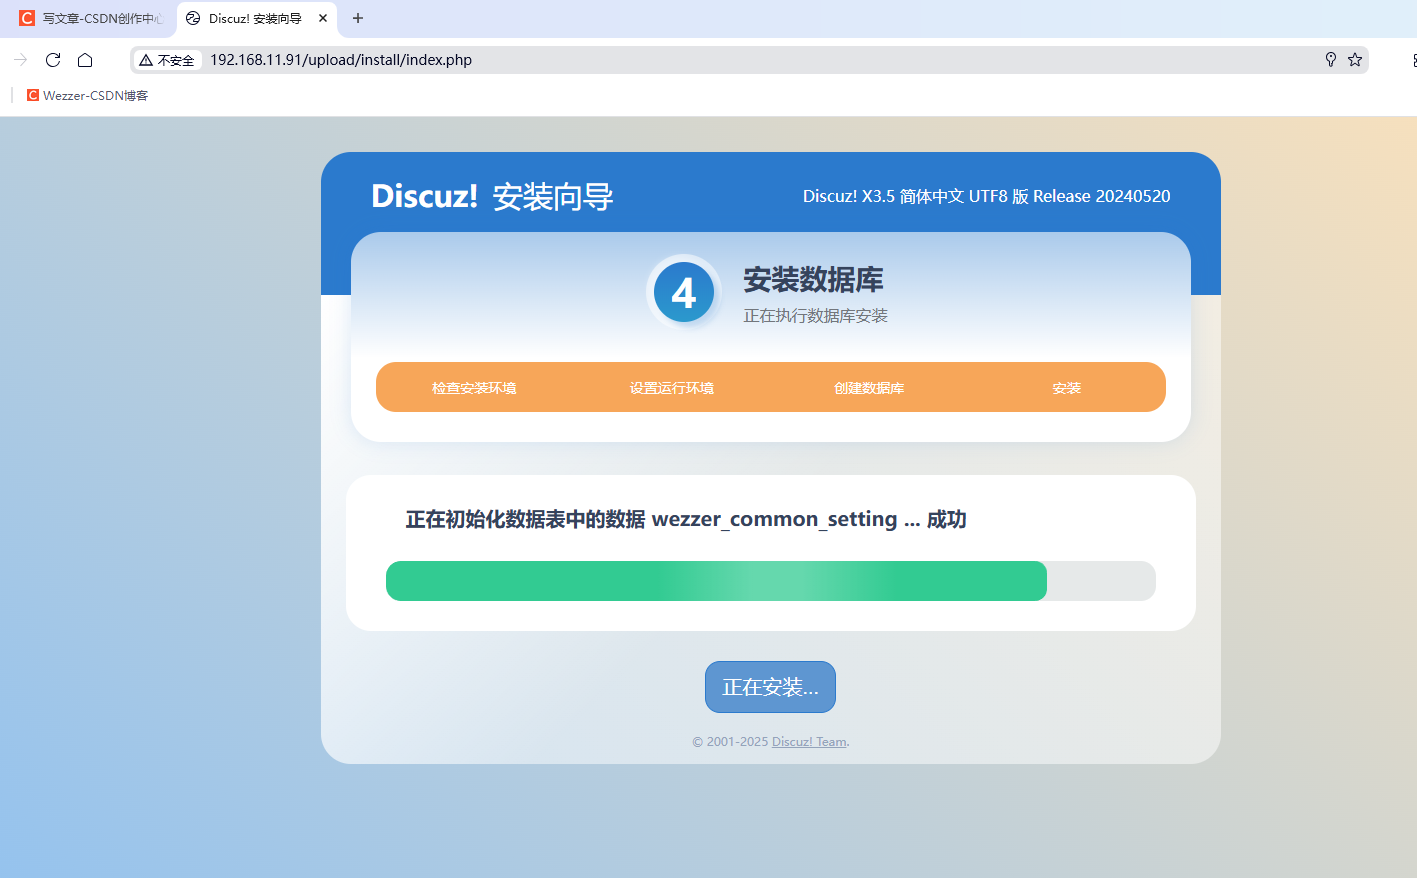Screen dimensions: 1417x878
Task: Bookmark this page with star icon
Action: (x=1355, y=60)
